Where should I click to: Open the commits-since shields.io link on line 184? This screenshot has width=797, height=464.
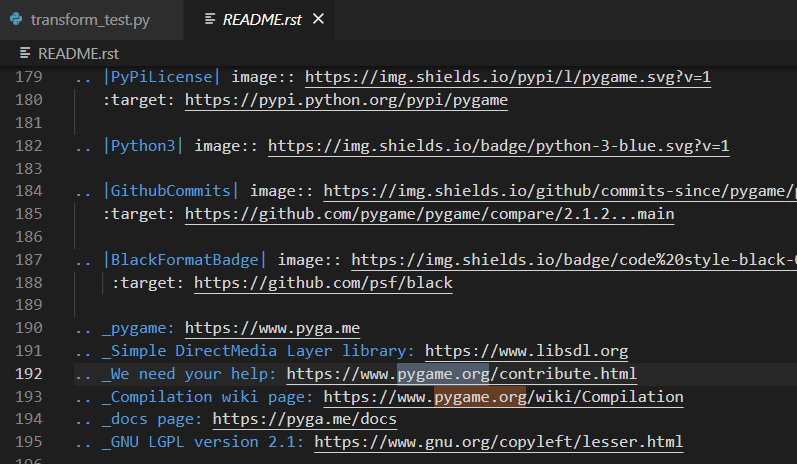pos(560,191)
